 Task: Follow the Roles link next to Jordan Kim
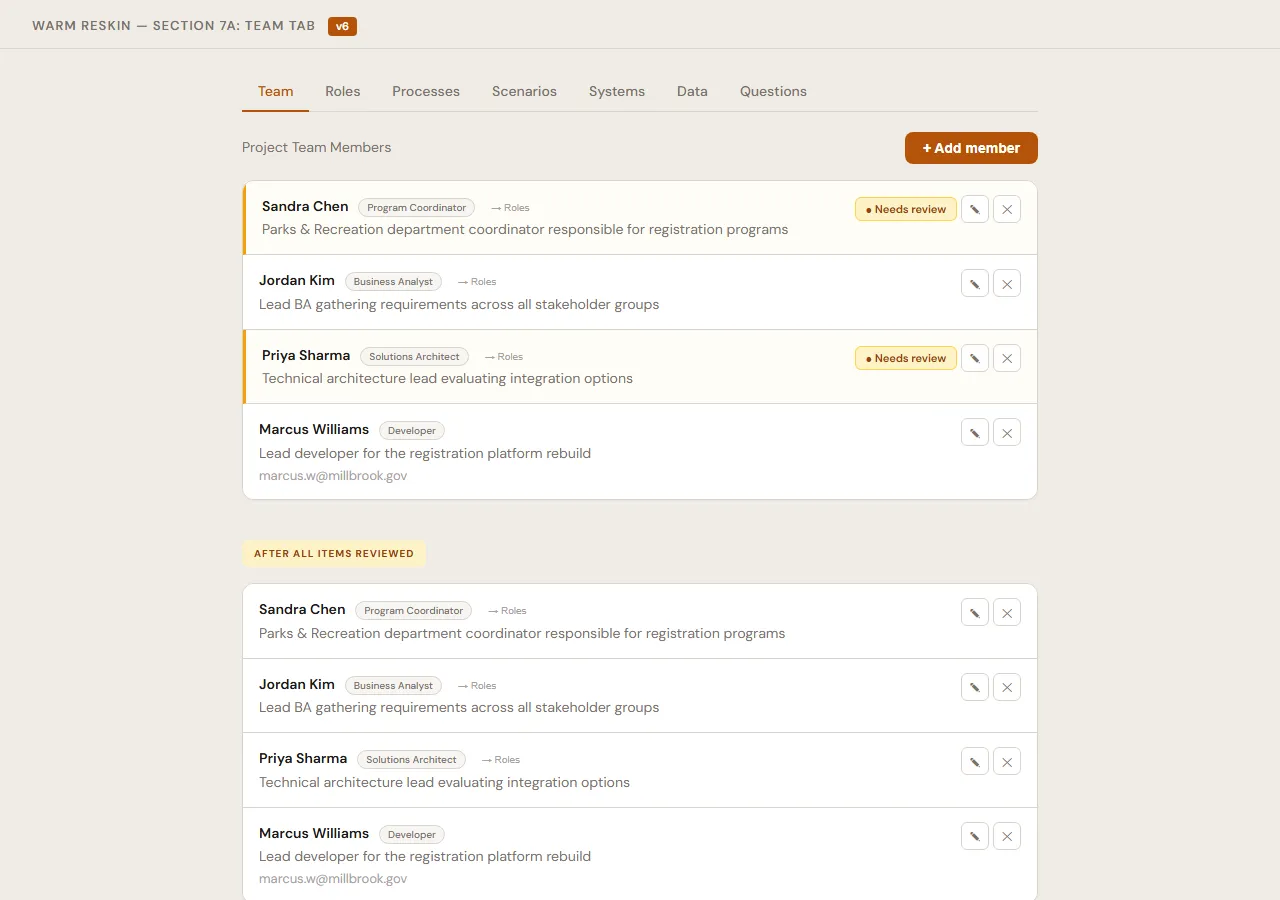[476, 281]
